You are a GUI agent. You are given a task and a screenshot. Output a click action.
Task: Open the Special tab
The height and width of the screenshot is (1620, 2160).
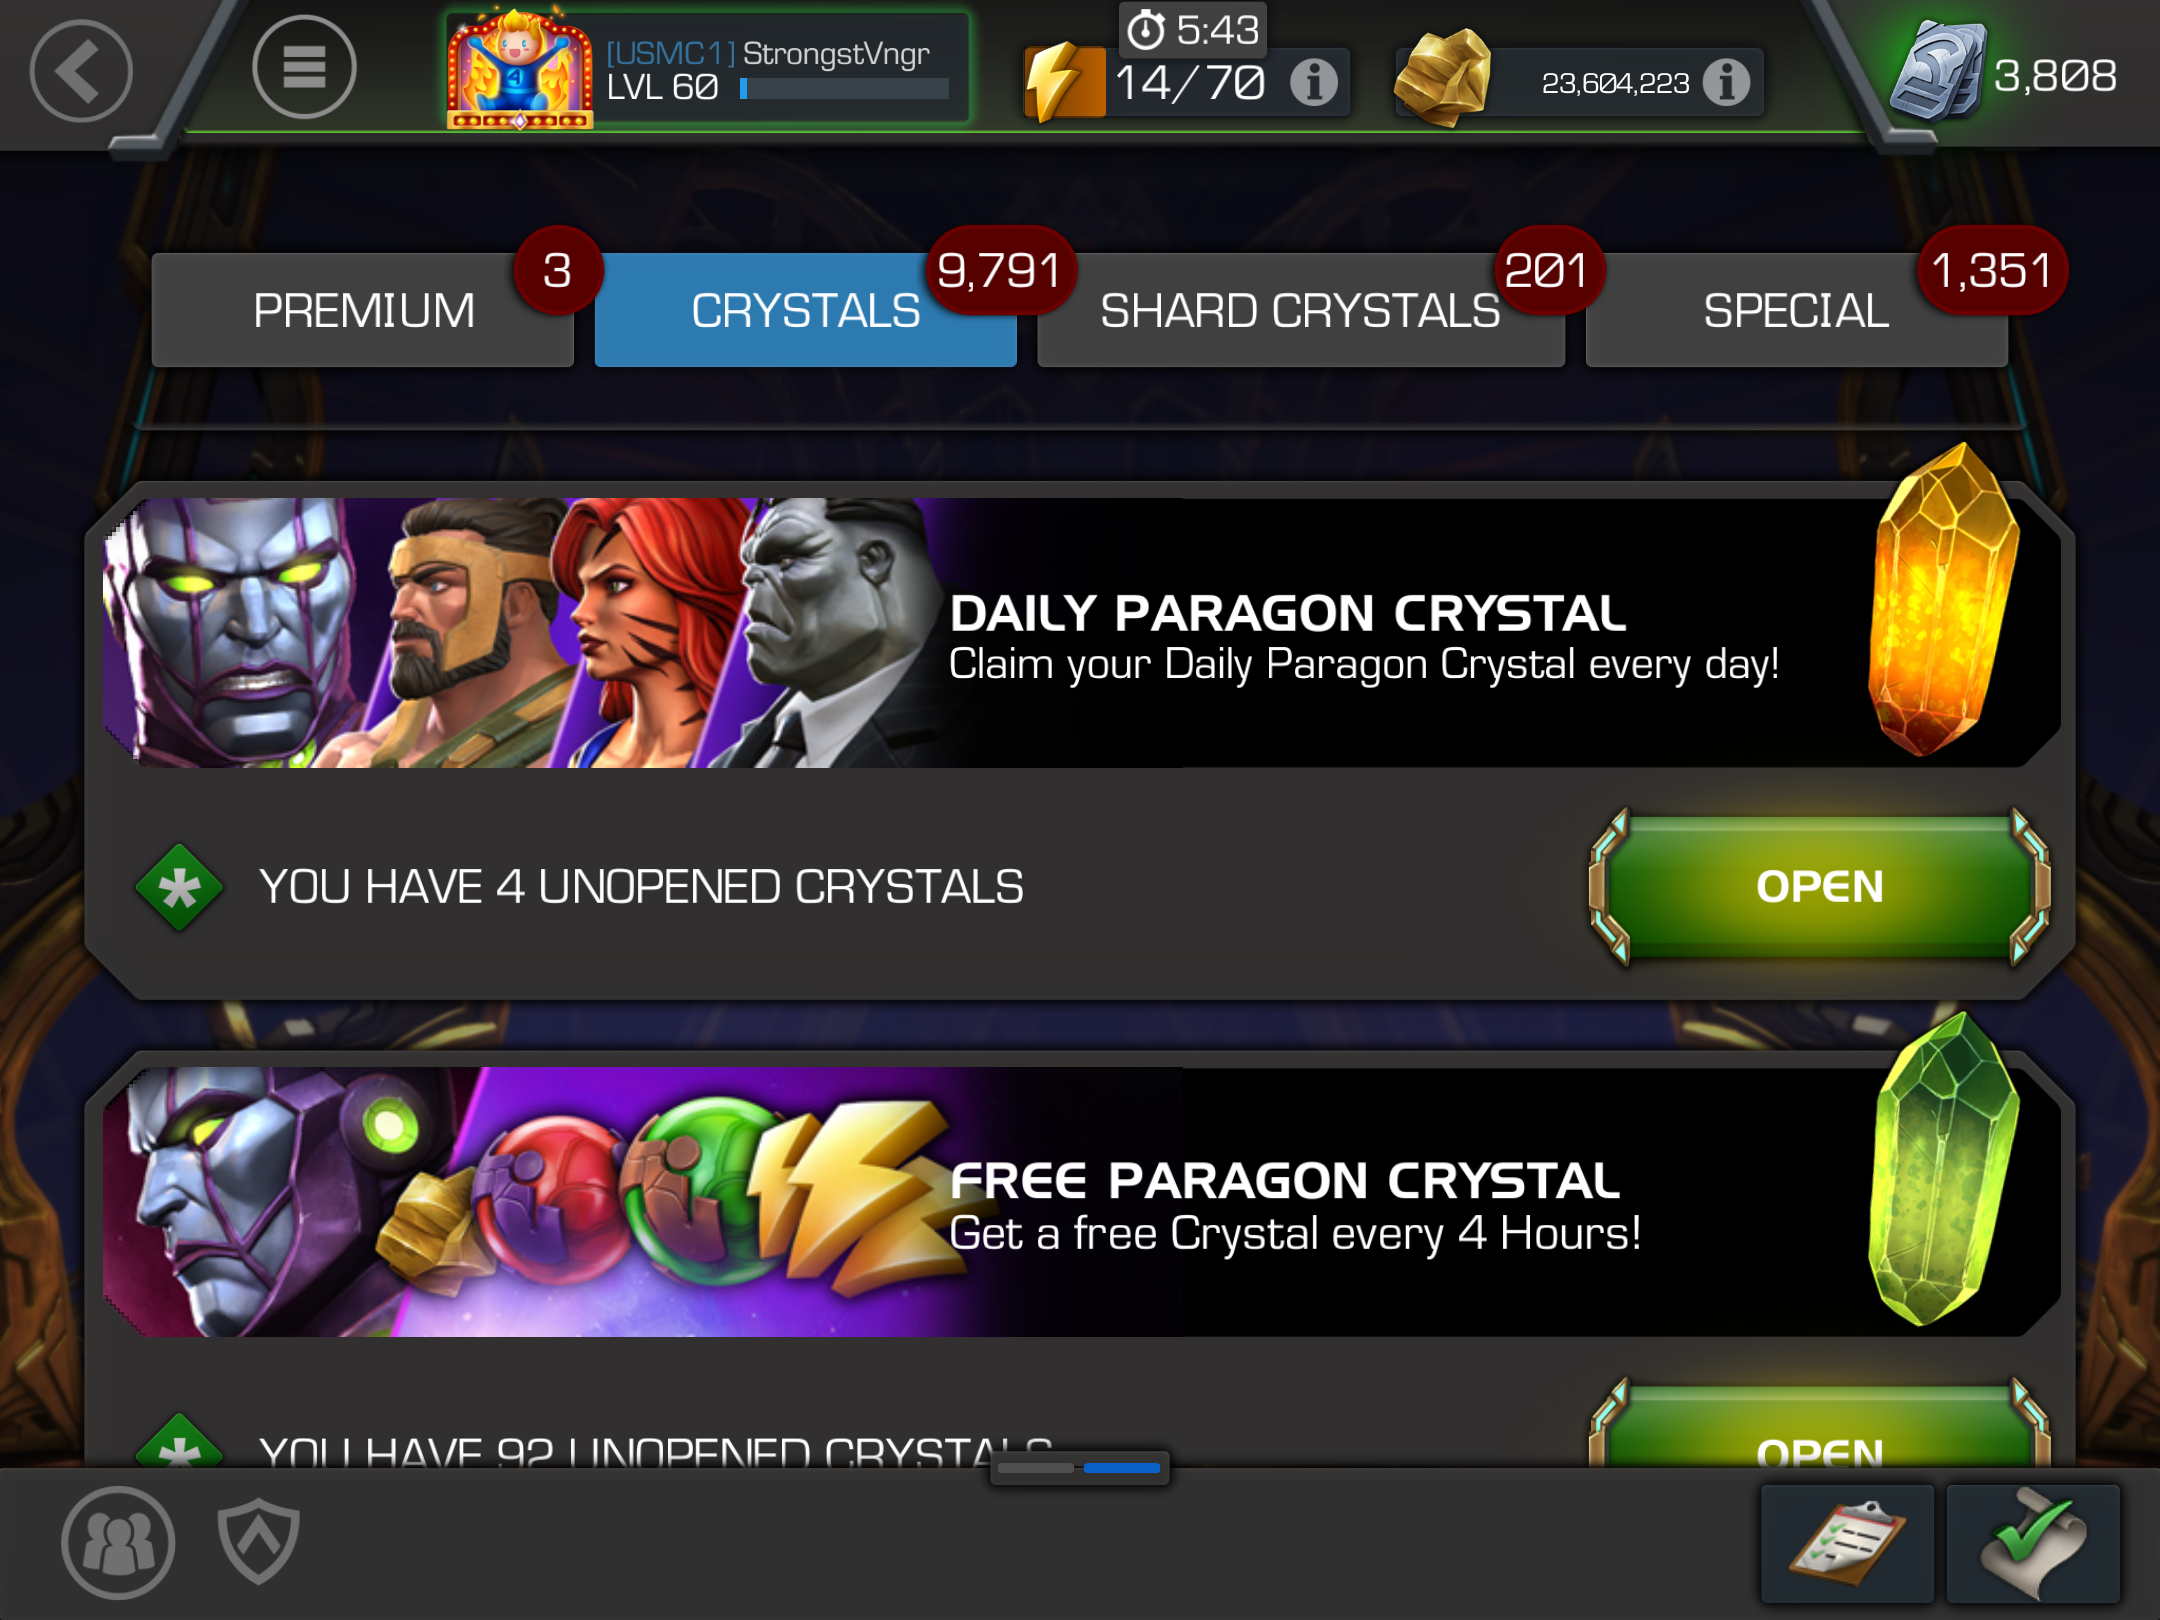coord(1796,310)
